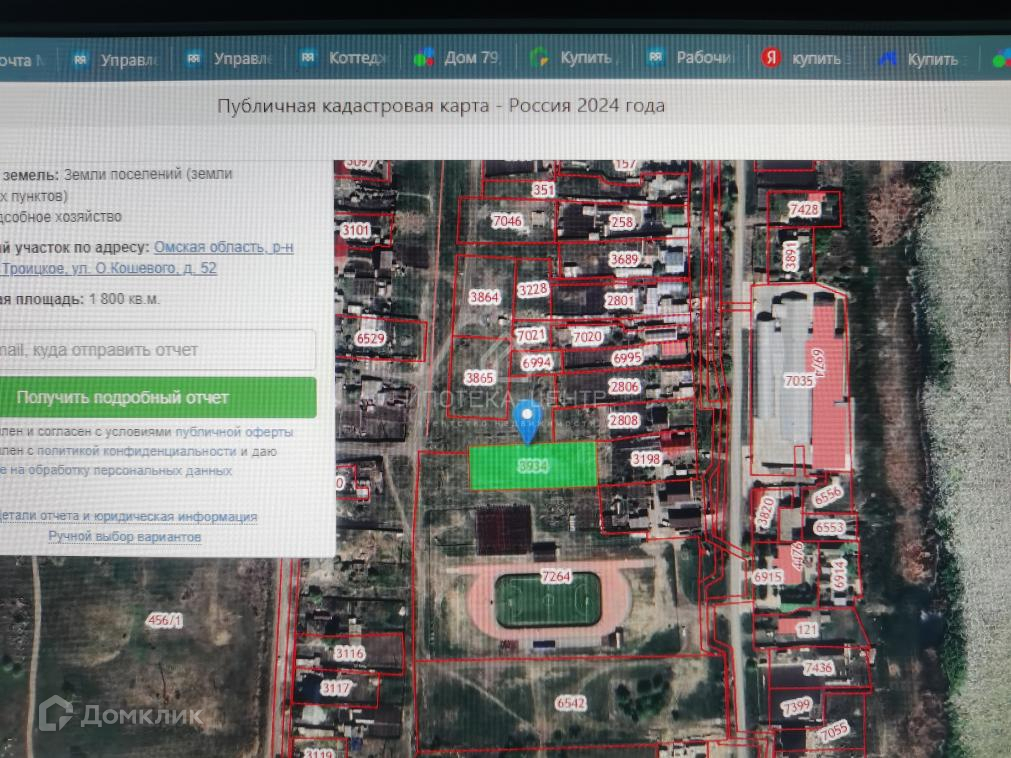Select the 'Рабочи' browser tab
The height and width of the screenshot is (758, 1011).
pos(691,57)
